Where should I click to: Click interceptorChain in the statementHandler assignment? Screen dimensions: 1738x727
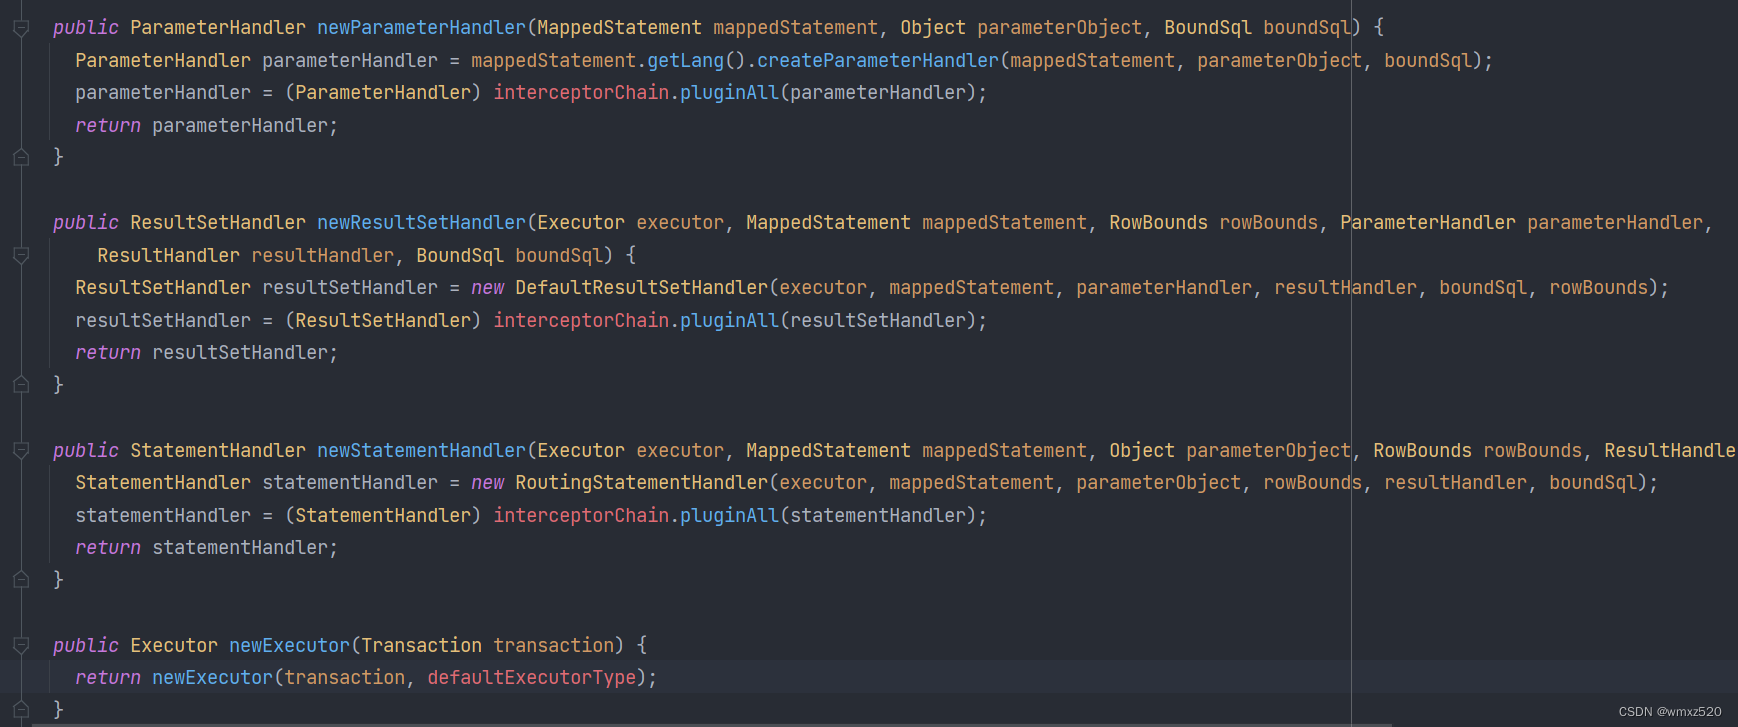[581, 516]
